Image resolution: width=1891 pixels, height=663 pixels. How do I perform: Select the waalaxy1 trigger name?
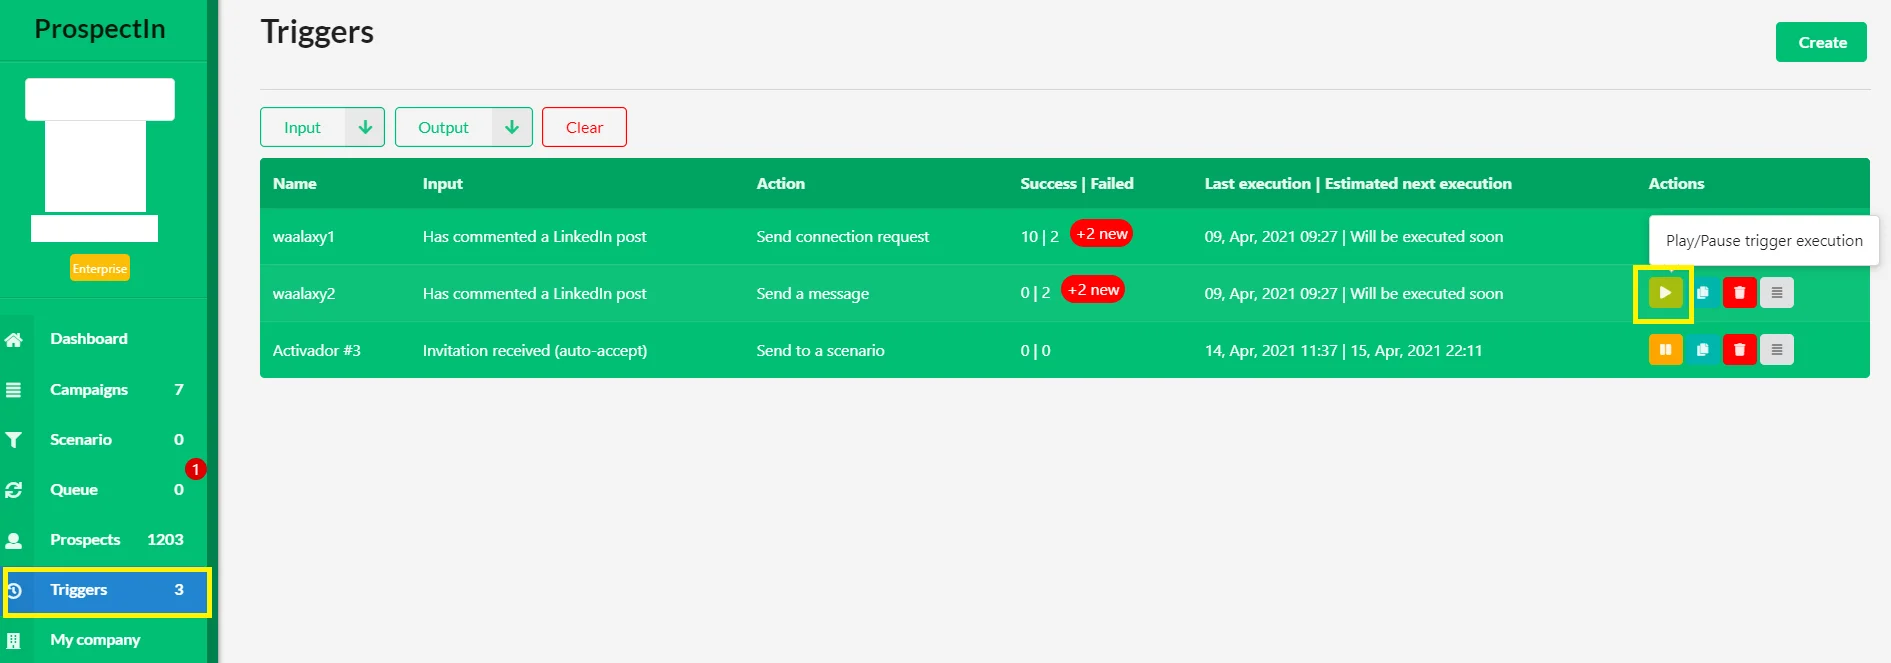tap(304, 237)
